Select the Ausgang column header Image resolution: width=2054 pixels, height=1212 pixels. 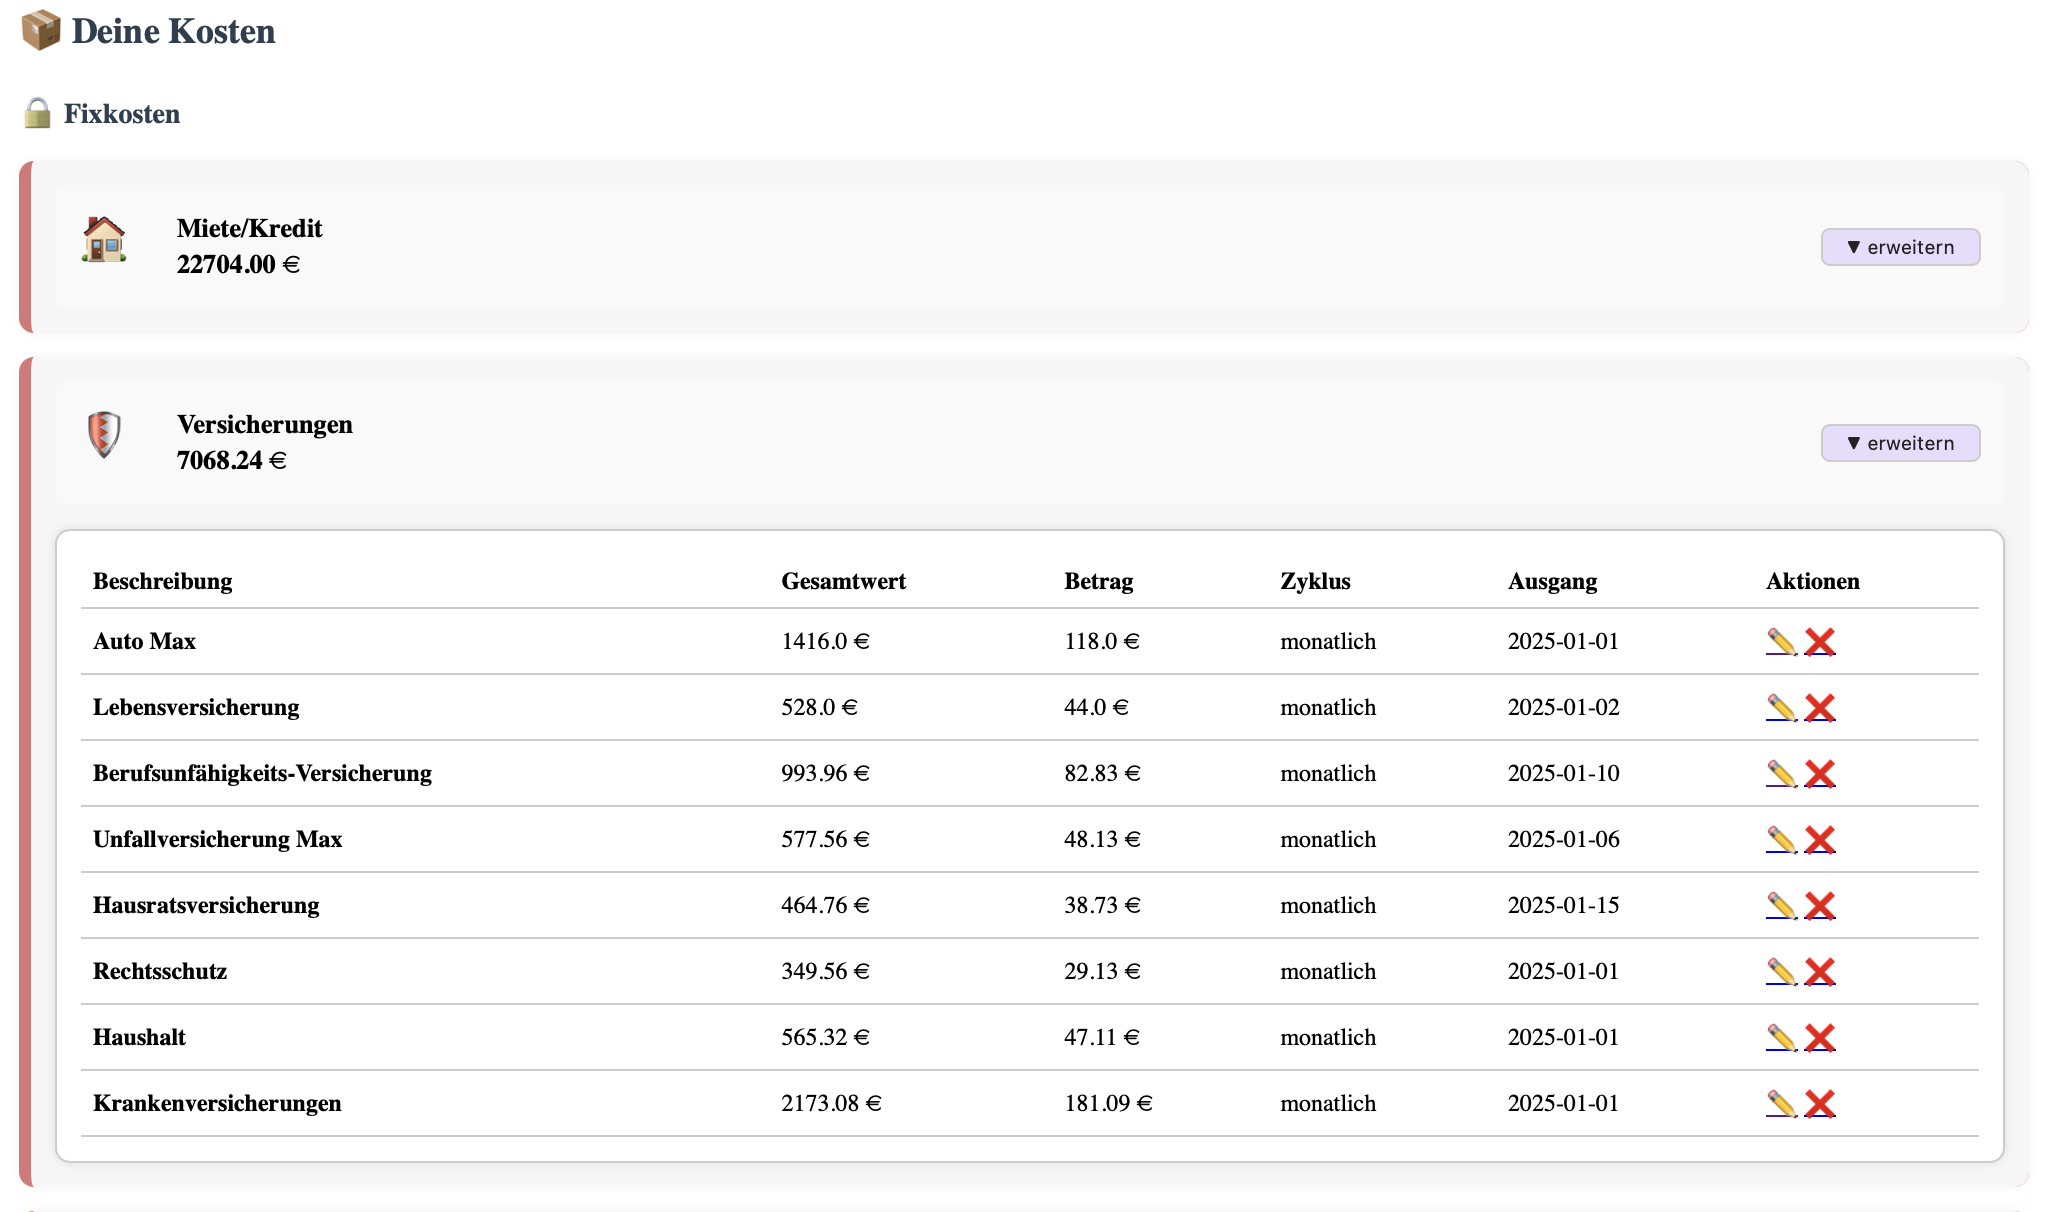1552,581
